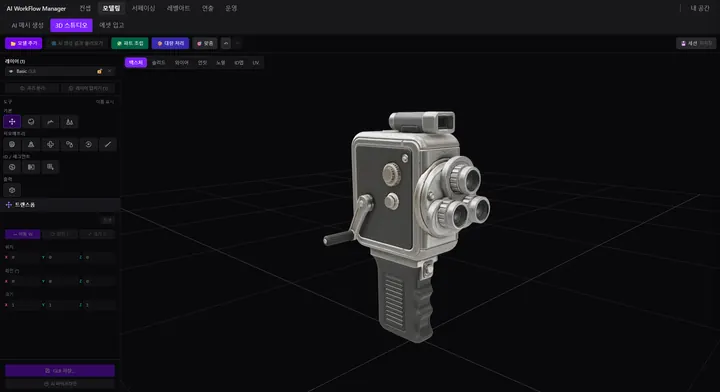Collapse the 트랜스폼 panel header

coord(60,205)
